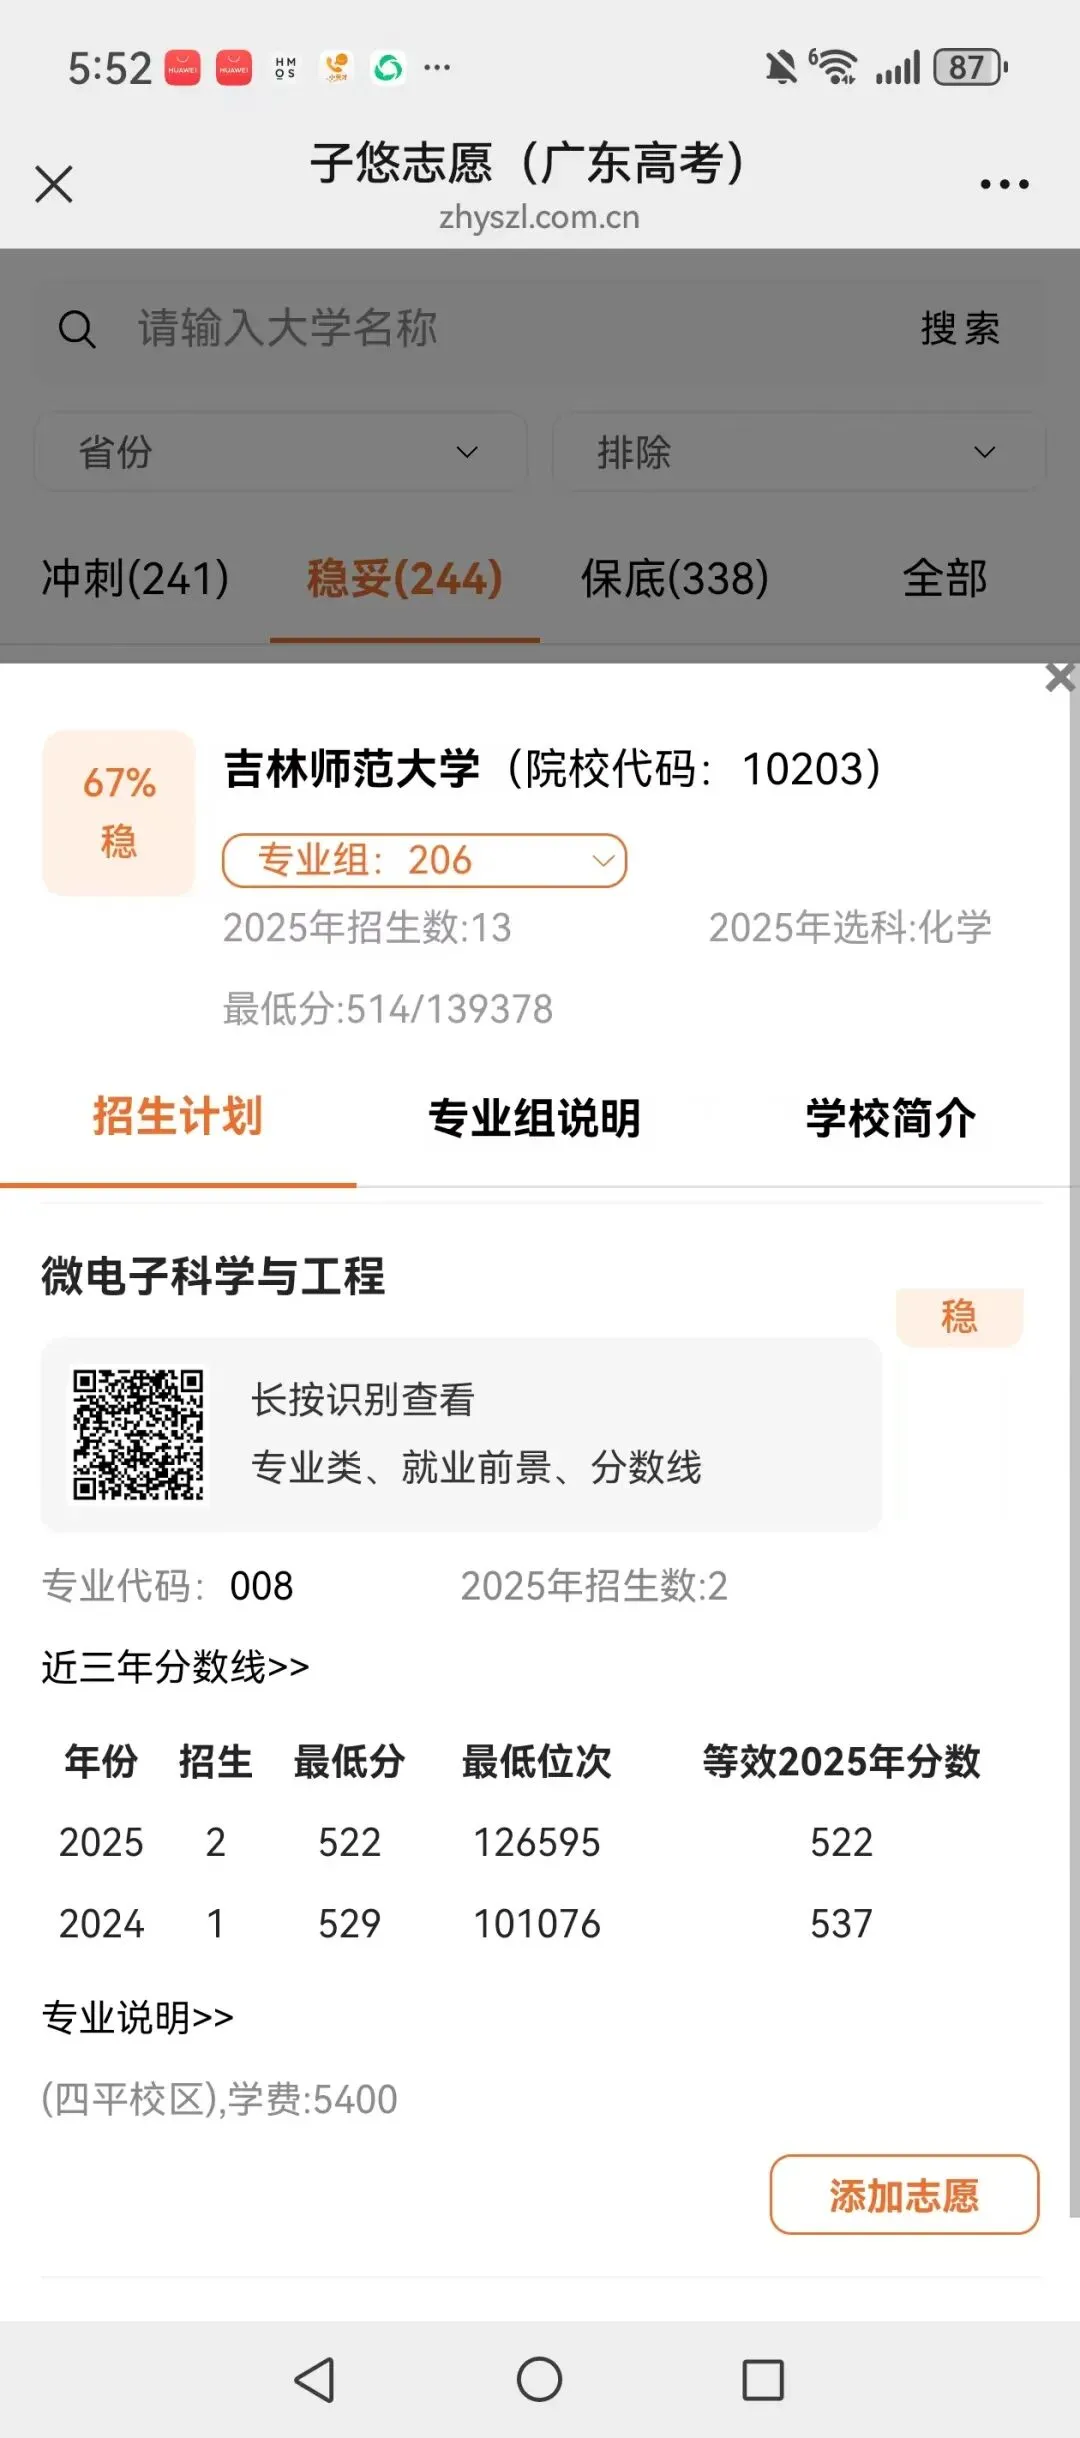Open the 专业组说明 tab

coord(534,1118)
